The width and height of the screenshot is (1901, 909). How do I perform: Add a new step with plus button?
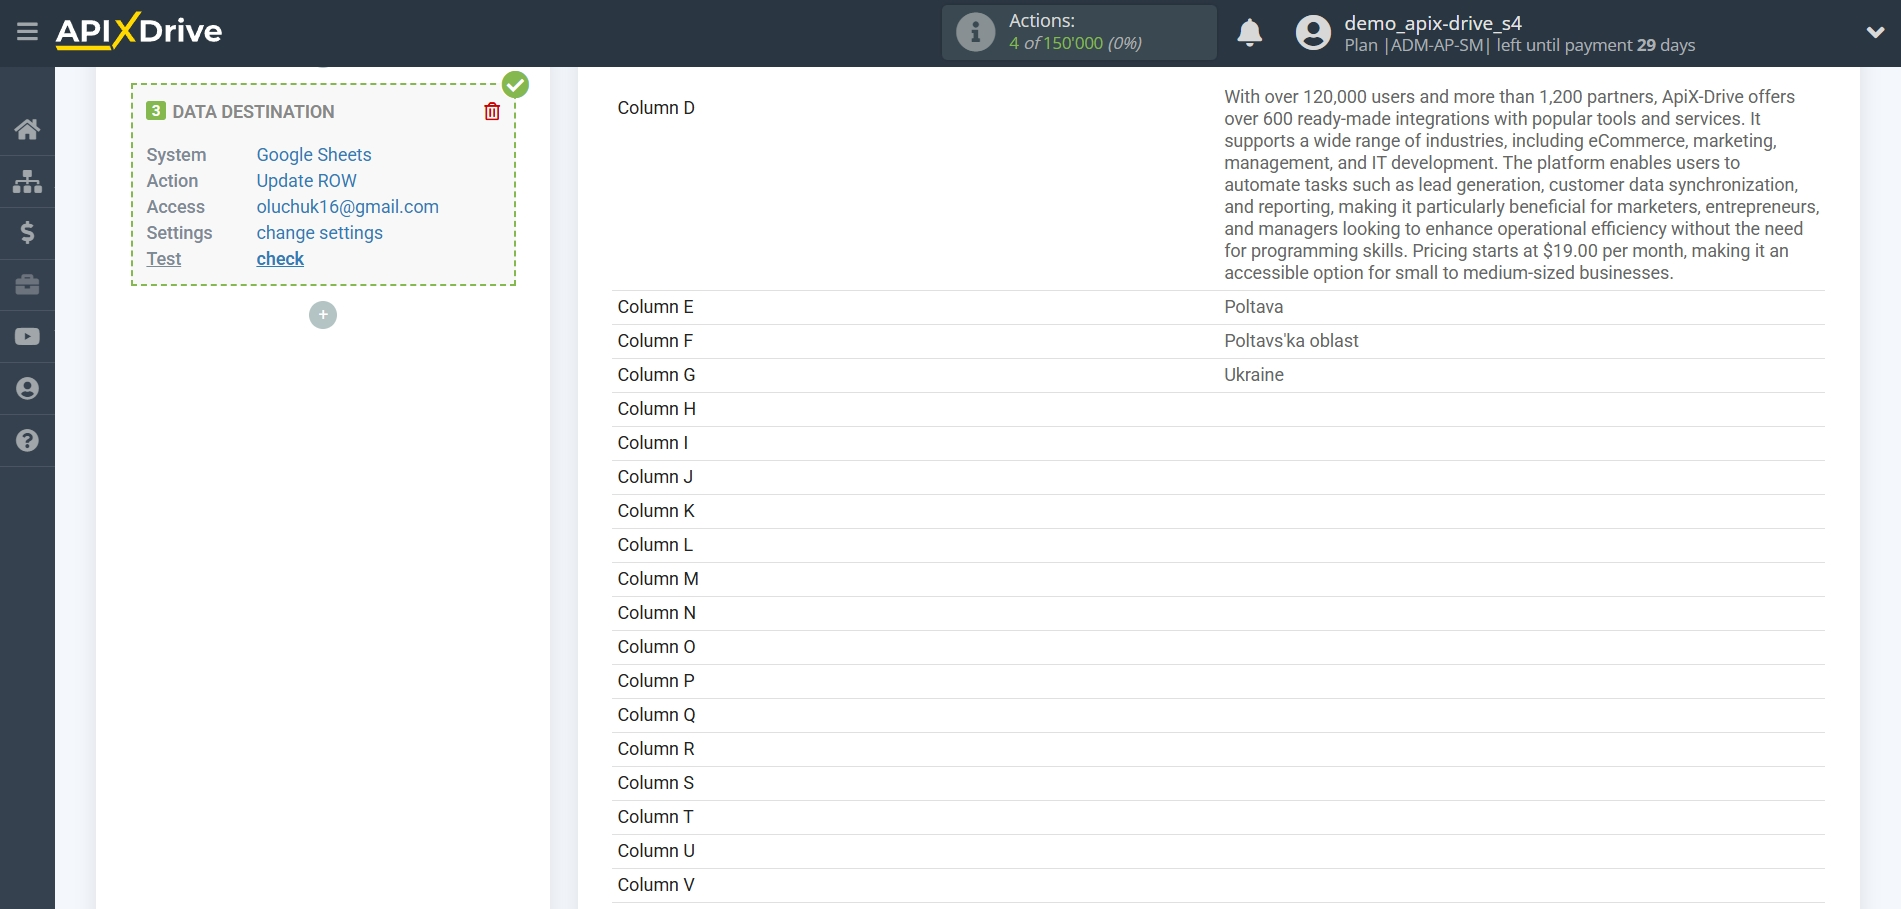[x=323, y=315]
